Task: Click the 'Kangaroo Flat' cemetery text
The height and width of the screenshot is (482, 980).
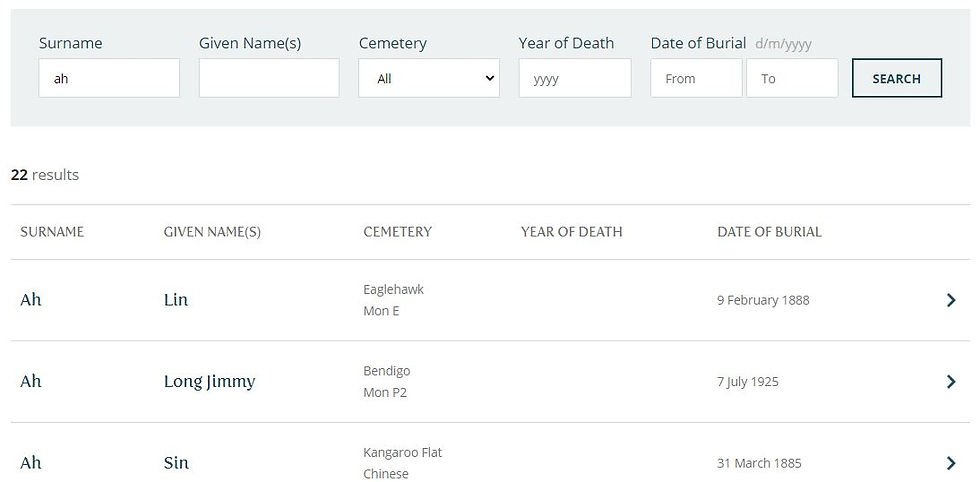Action: click(402, 452)
